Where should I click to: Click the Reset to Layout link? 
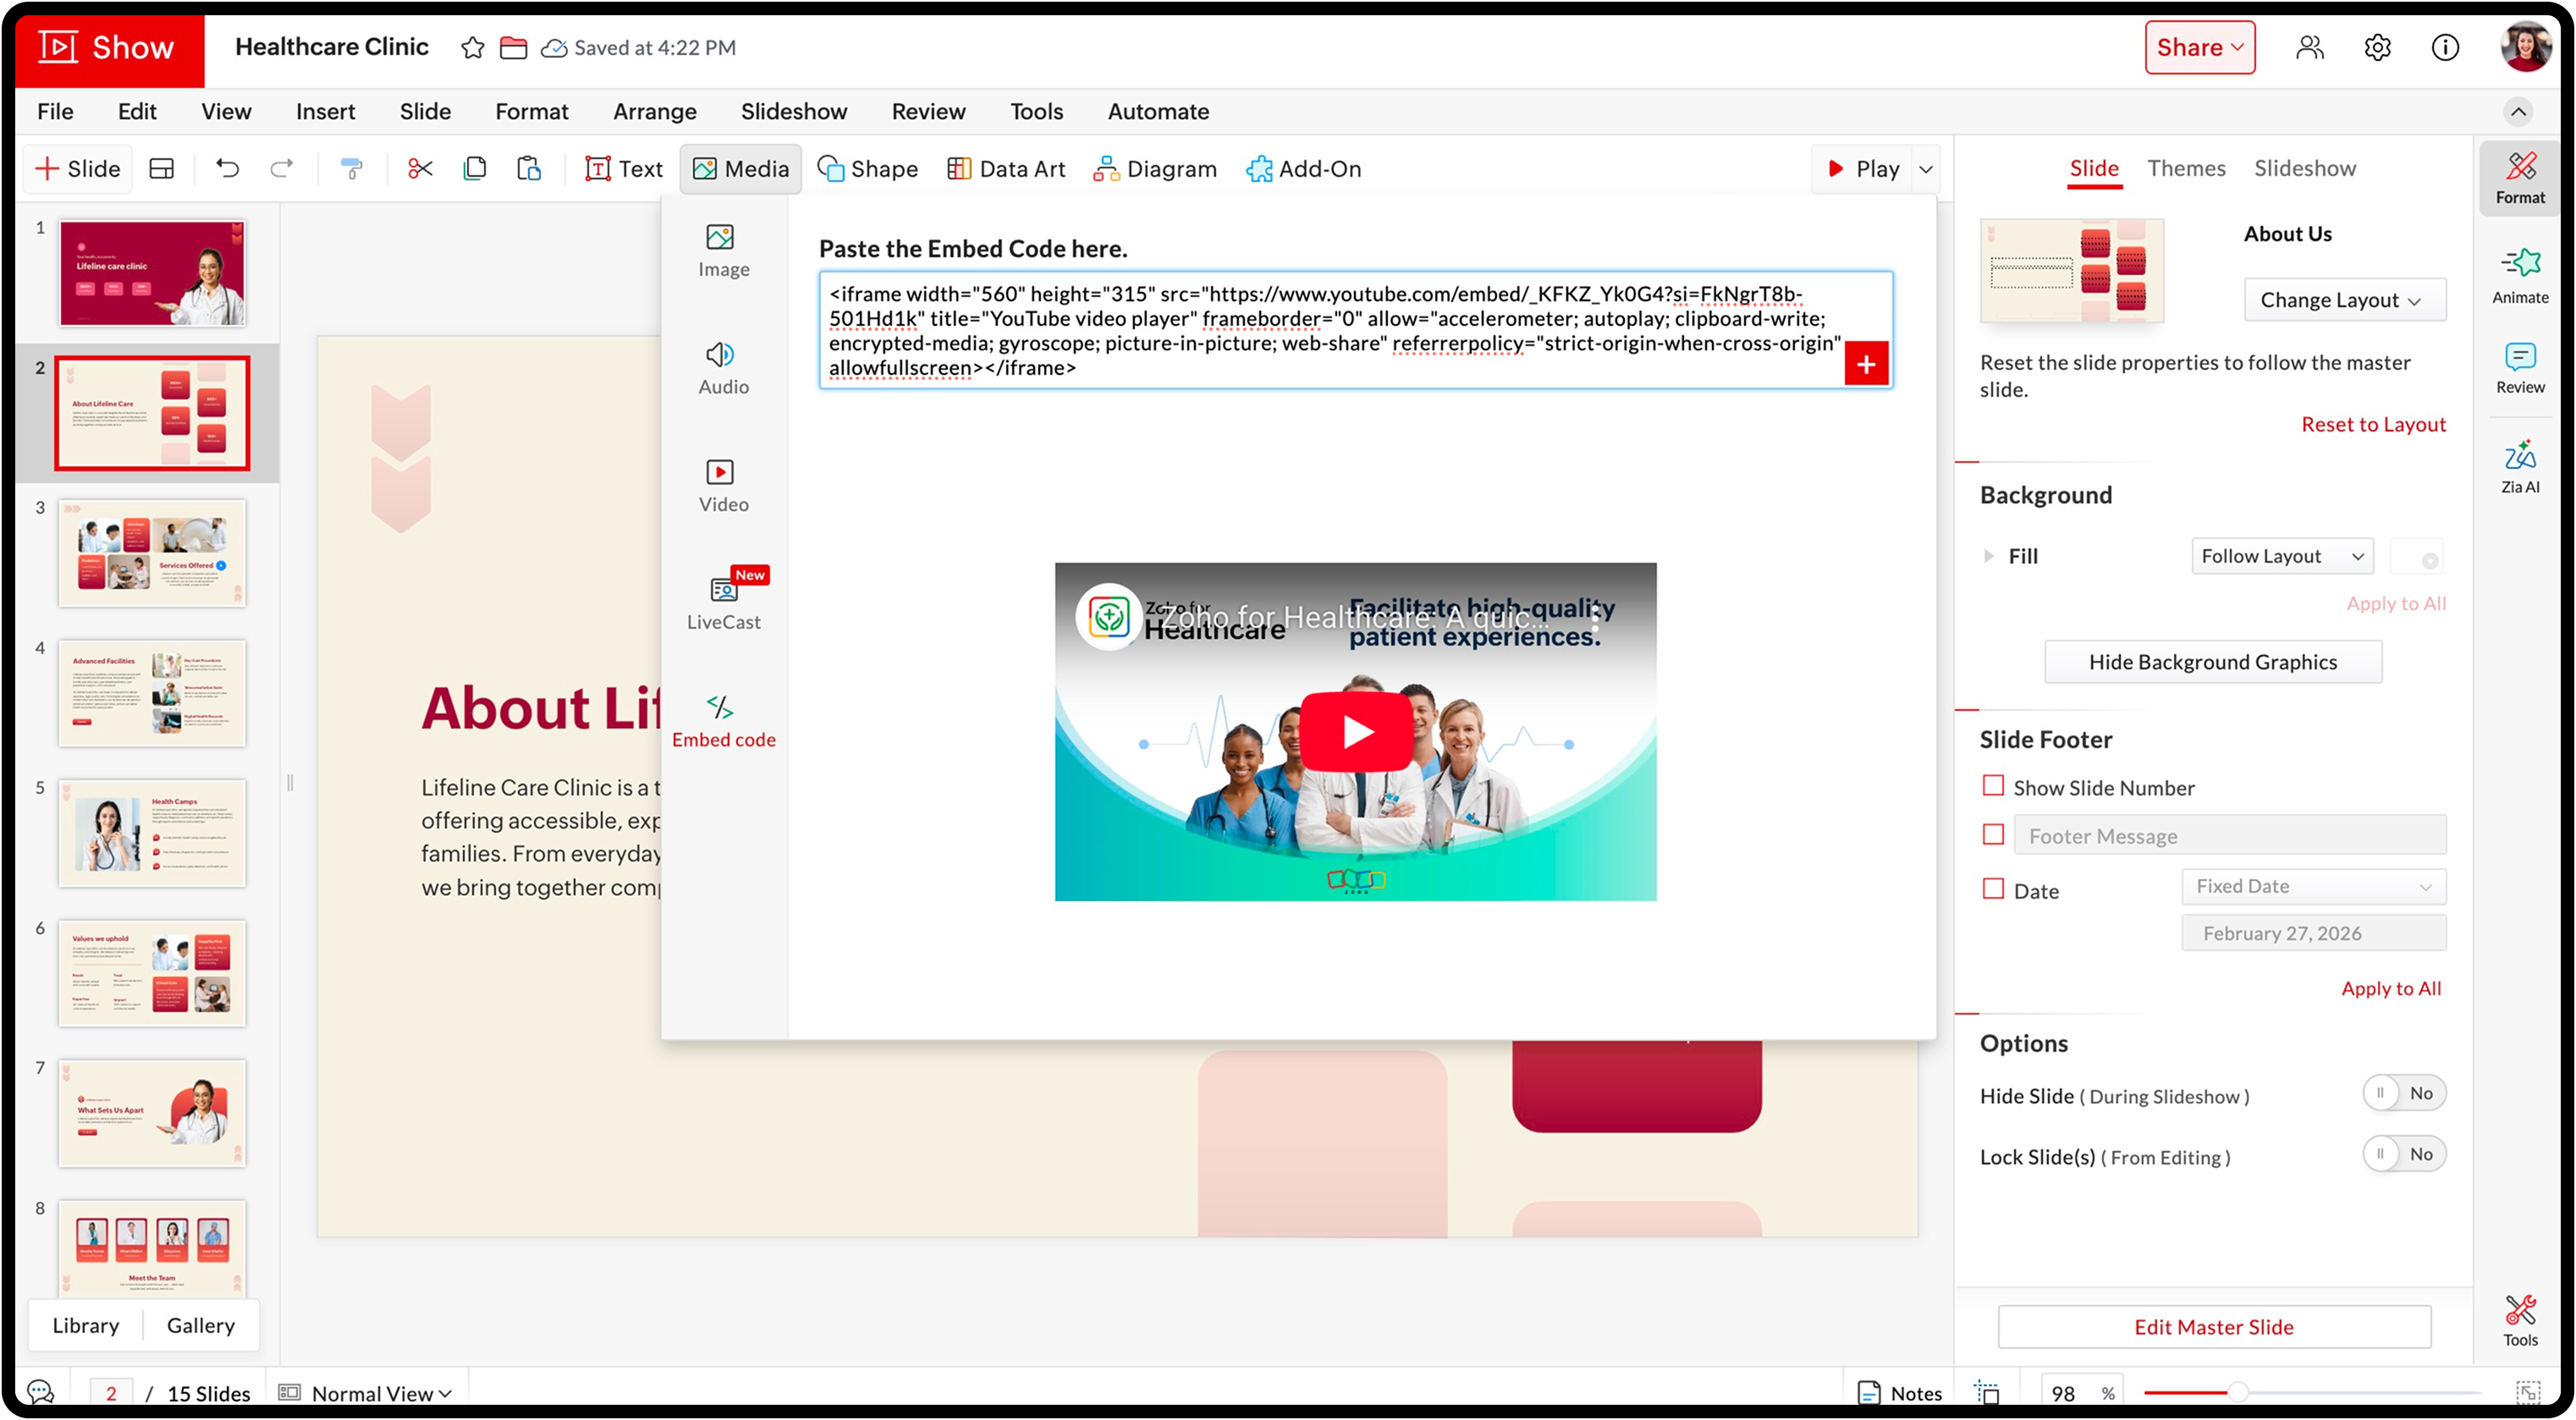[2372, 424]
